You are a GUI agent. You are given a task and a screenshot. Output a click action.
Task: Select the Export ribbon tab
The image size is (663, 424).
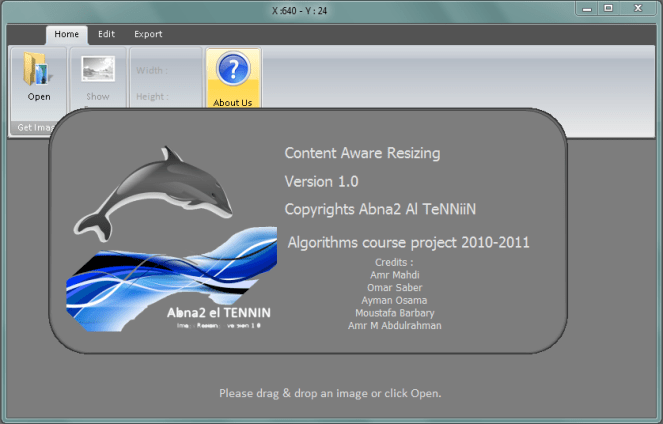coord(148,34)
